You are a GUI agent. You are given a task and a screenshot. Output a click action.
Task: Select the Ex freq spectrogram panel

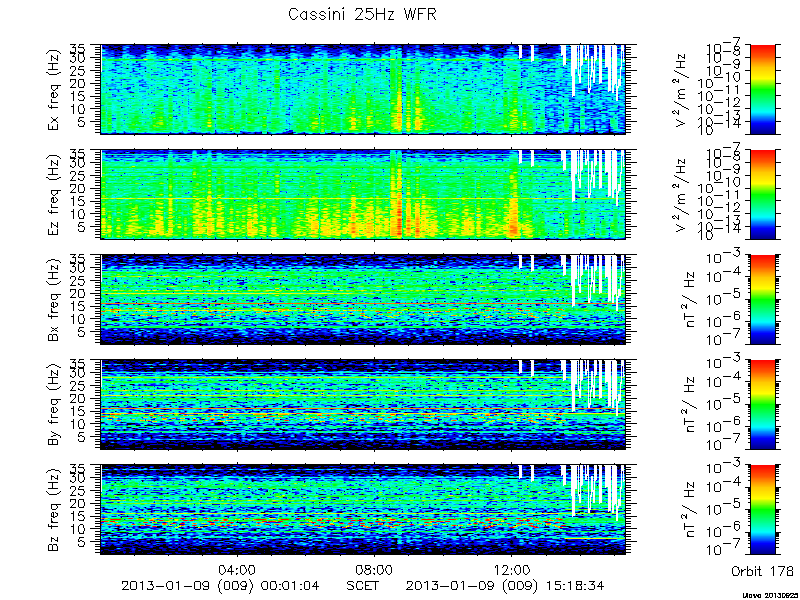pos(364,89)
